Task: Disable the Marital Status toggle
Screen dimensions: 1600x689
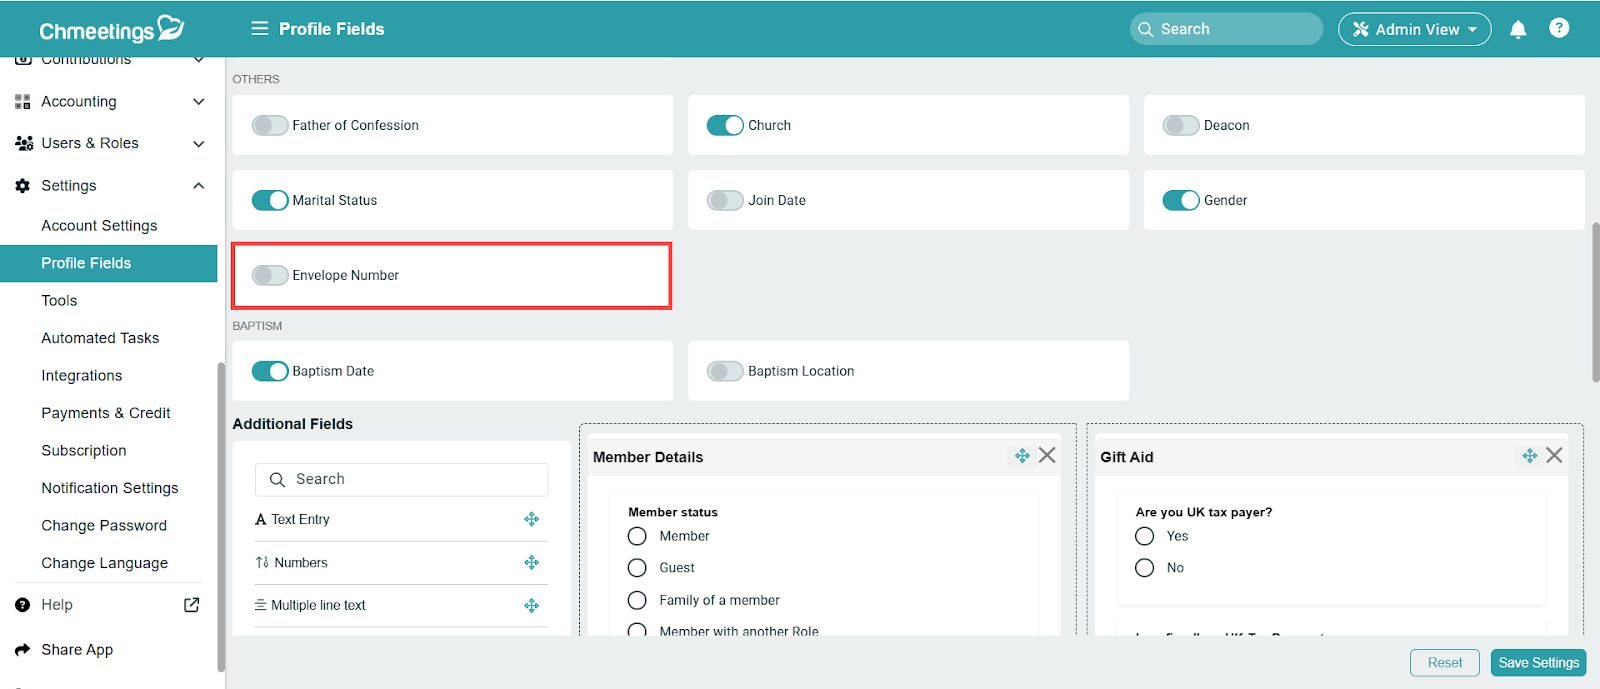Action: point(270,200)
